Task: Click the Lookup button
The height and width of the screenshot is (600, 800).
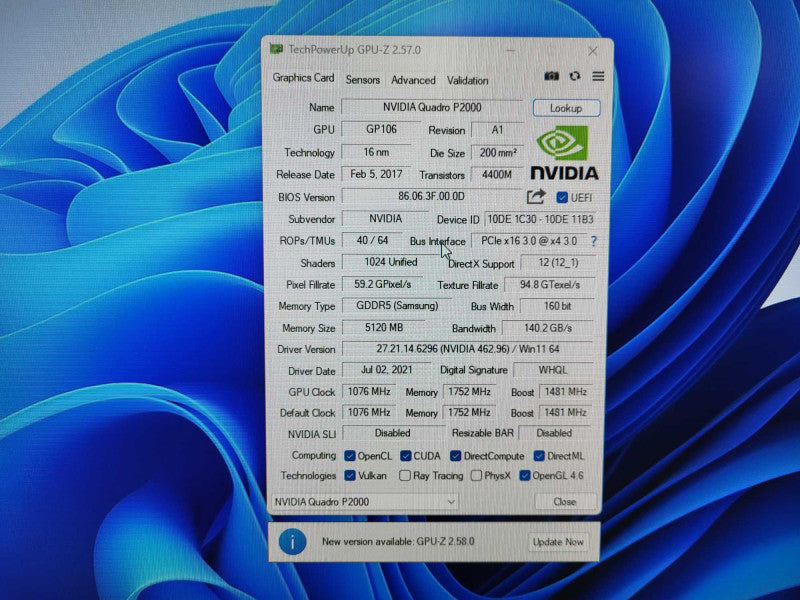Action: click(x=566, y=108)
